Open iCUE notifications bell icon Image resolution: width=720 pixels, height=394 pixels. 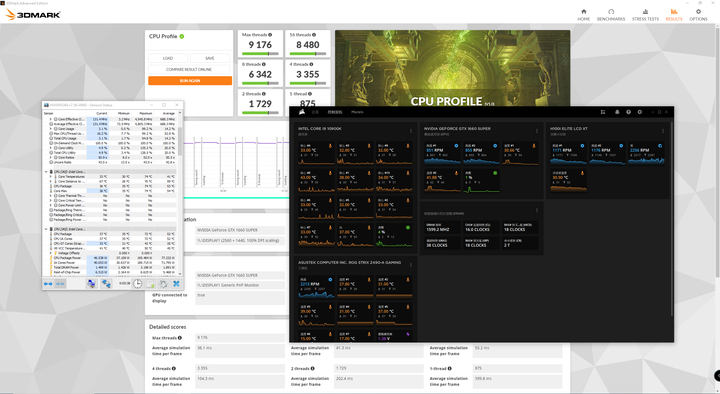click(x=617, y=112)
